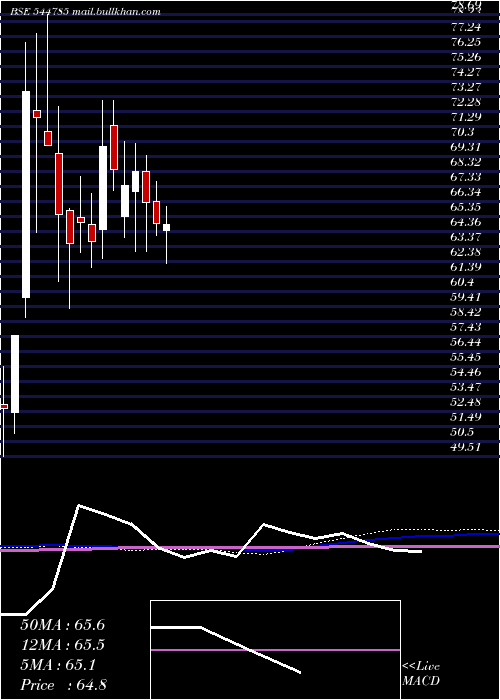Click the 75.26 price axis label
The width and height of the screenshot is (500, 700).
pos(466,57)
